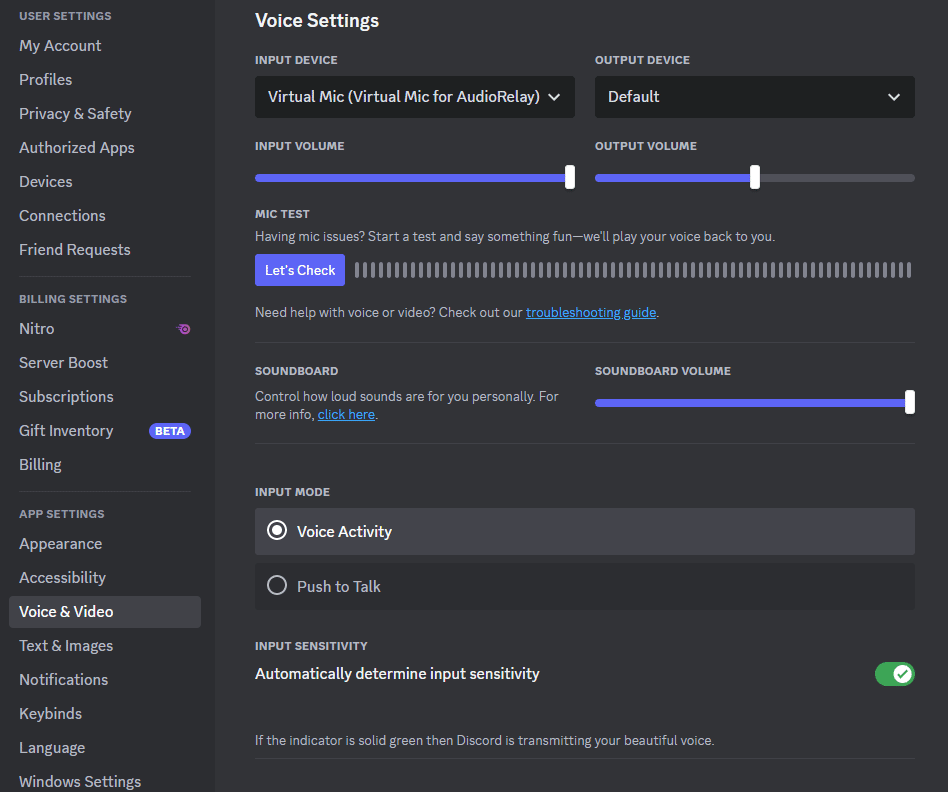Toggle automatic input sensitivity switch

coord(895,674)
